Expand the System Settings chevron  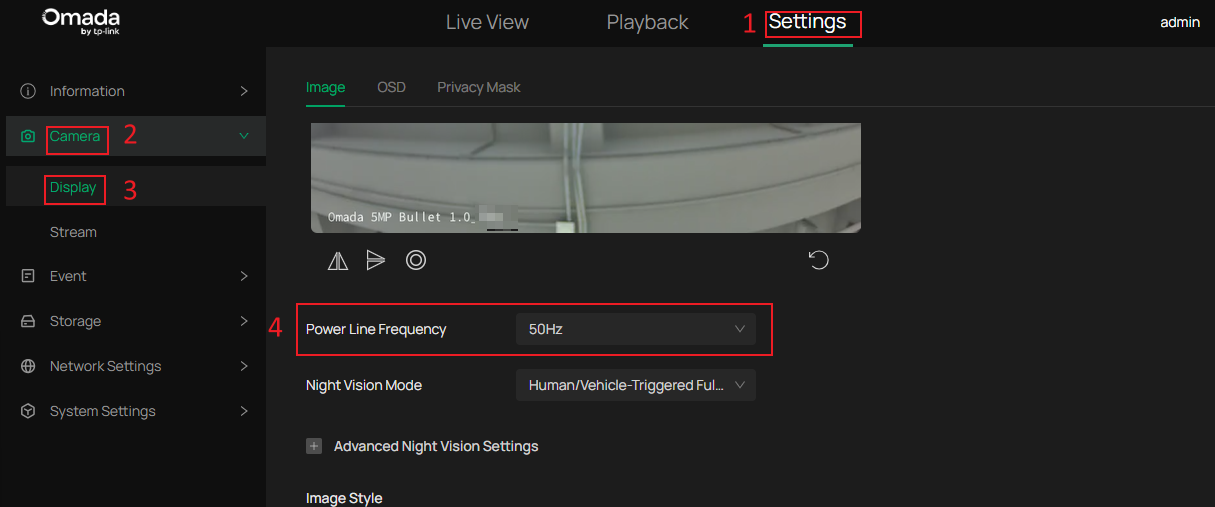pos(244,411)
